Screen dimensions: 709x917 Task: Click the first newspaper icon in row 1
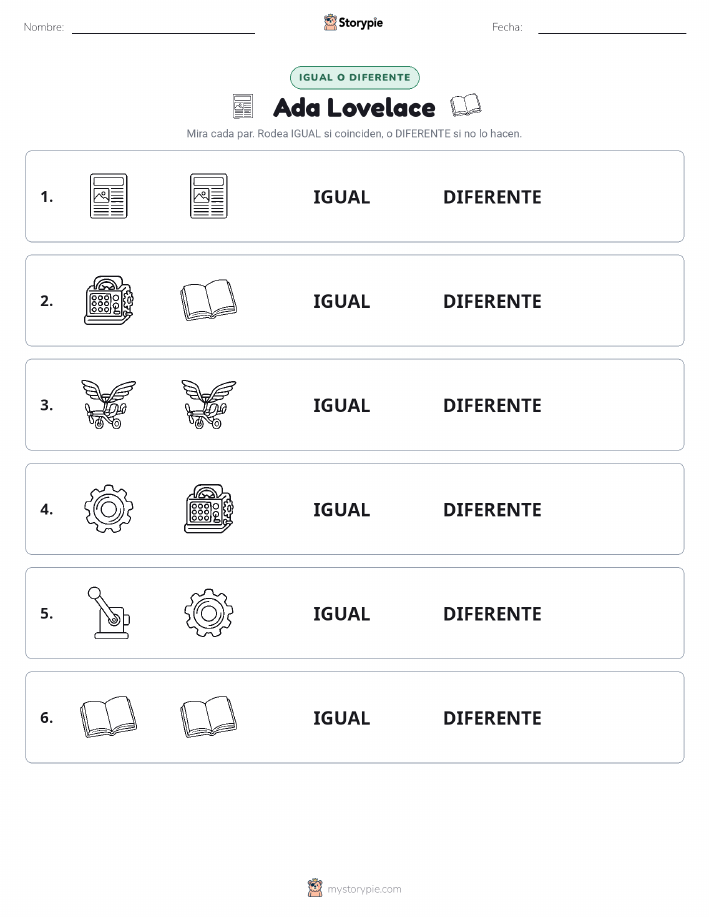(x=108, y=196)
